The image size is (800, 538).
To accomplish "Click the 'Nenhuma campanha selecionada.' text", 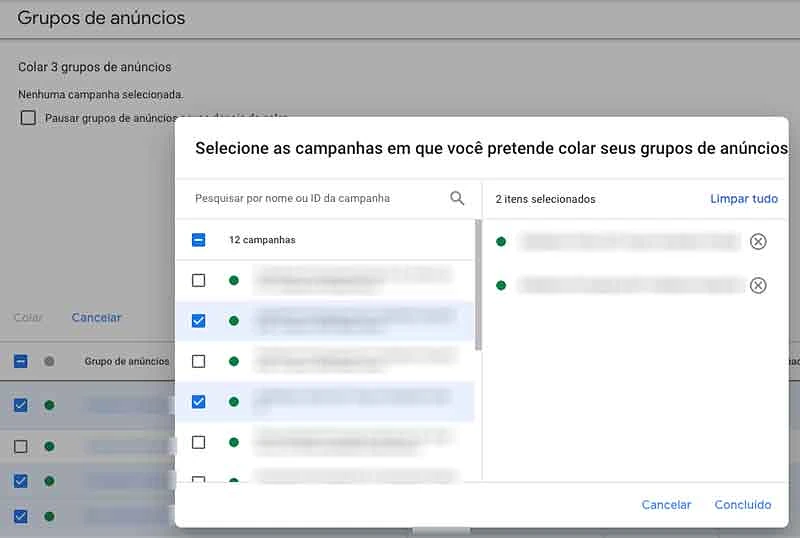I will (101, 94).
